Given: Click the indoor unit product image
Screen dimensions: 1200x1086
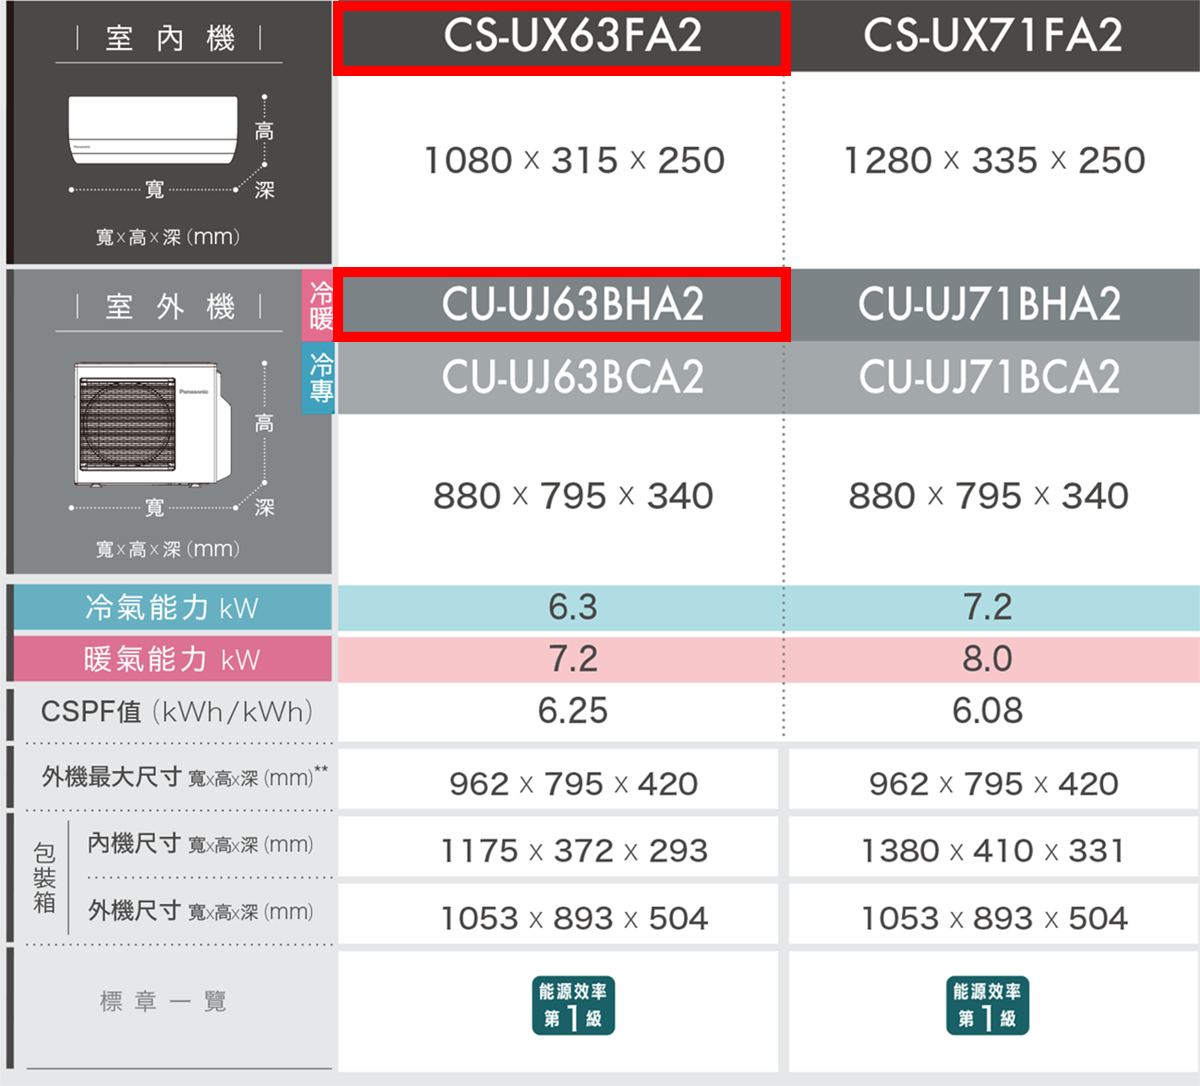Looking at the screenshot, I should (x=154, y=130).
